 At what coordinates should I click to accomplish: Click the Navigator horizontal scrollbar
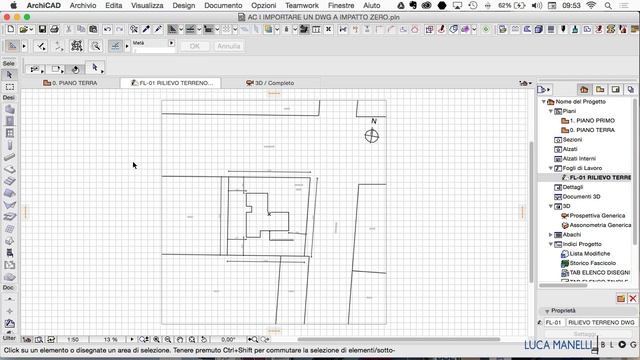[x=563, y=285]
